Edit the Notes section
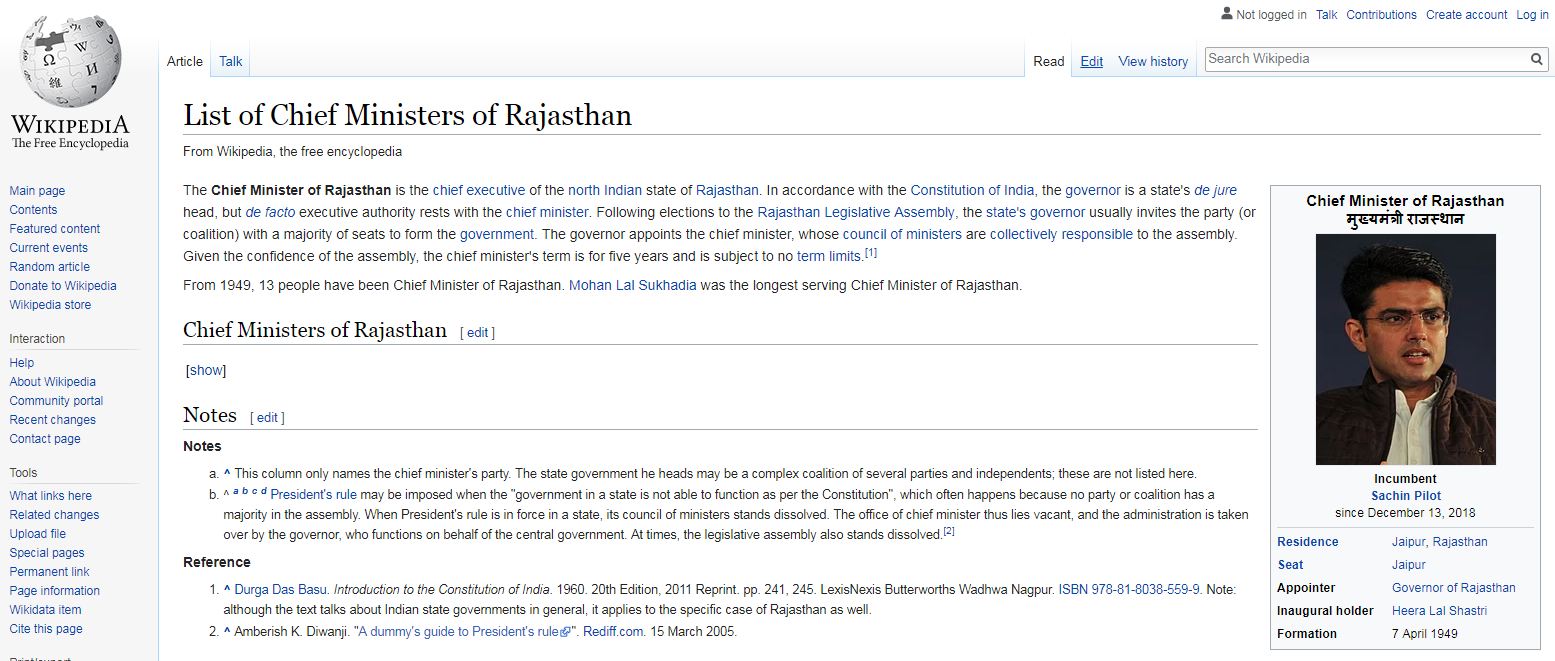 [x=267, y=418]
